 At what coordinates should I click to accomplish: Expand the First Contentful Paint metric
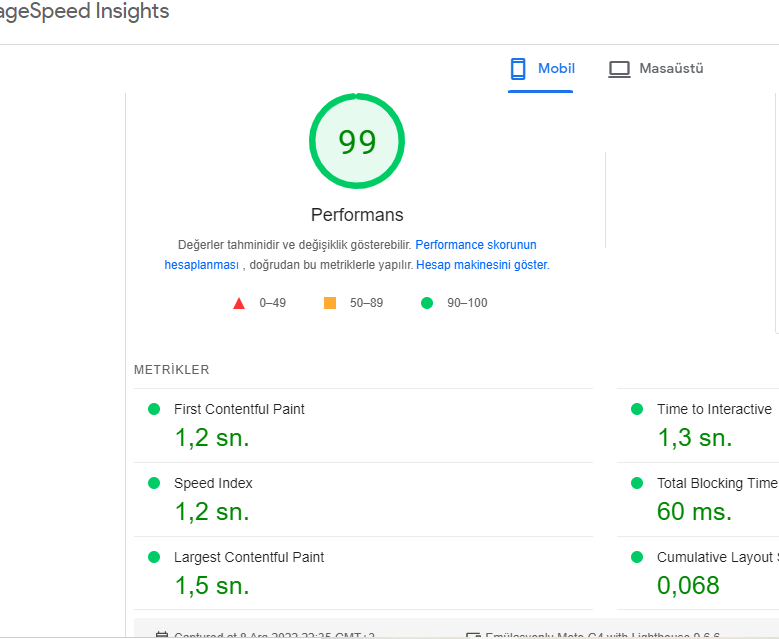[363, 425]
